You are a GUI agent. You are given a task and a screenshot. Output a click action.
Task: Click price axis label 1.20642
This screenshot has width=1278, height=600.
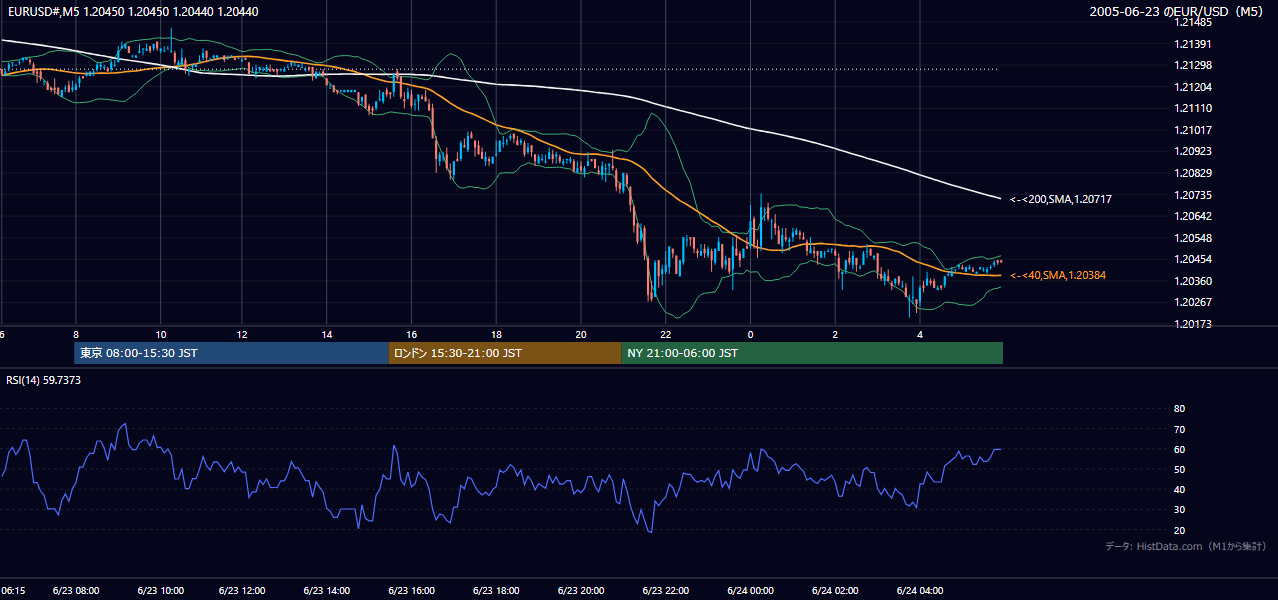pos(1192,216)
